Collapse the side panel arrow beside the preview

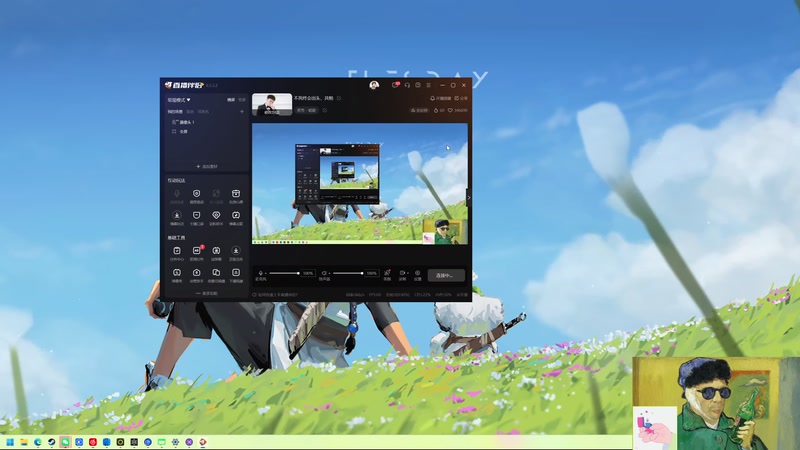(x=469, y=198)
